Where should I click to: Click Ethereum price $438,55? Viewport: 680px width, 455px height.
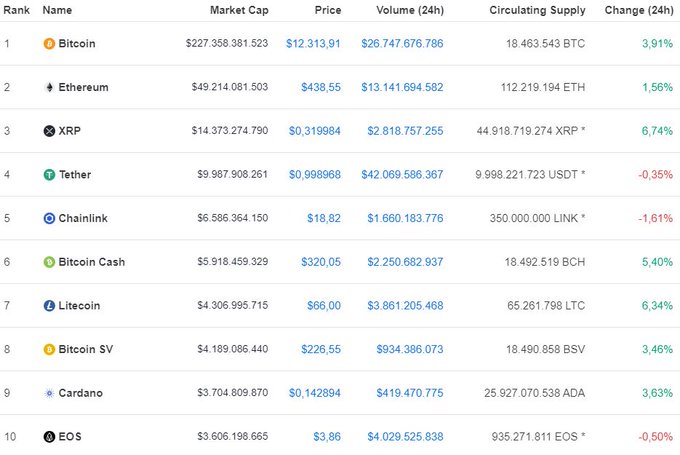pos(321,88)
